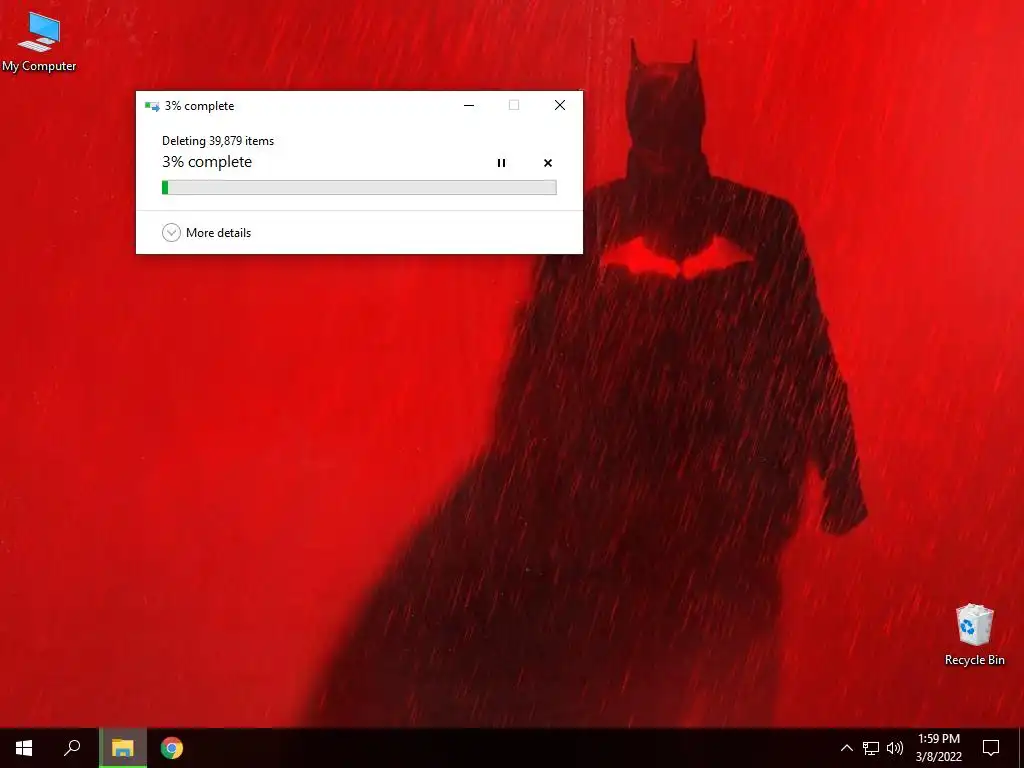Click the 'Deleting 39,879 items' text
This screenshot has width=1024, height=768.
(x=218, y=140)
